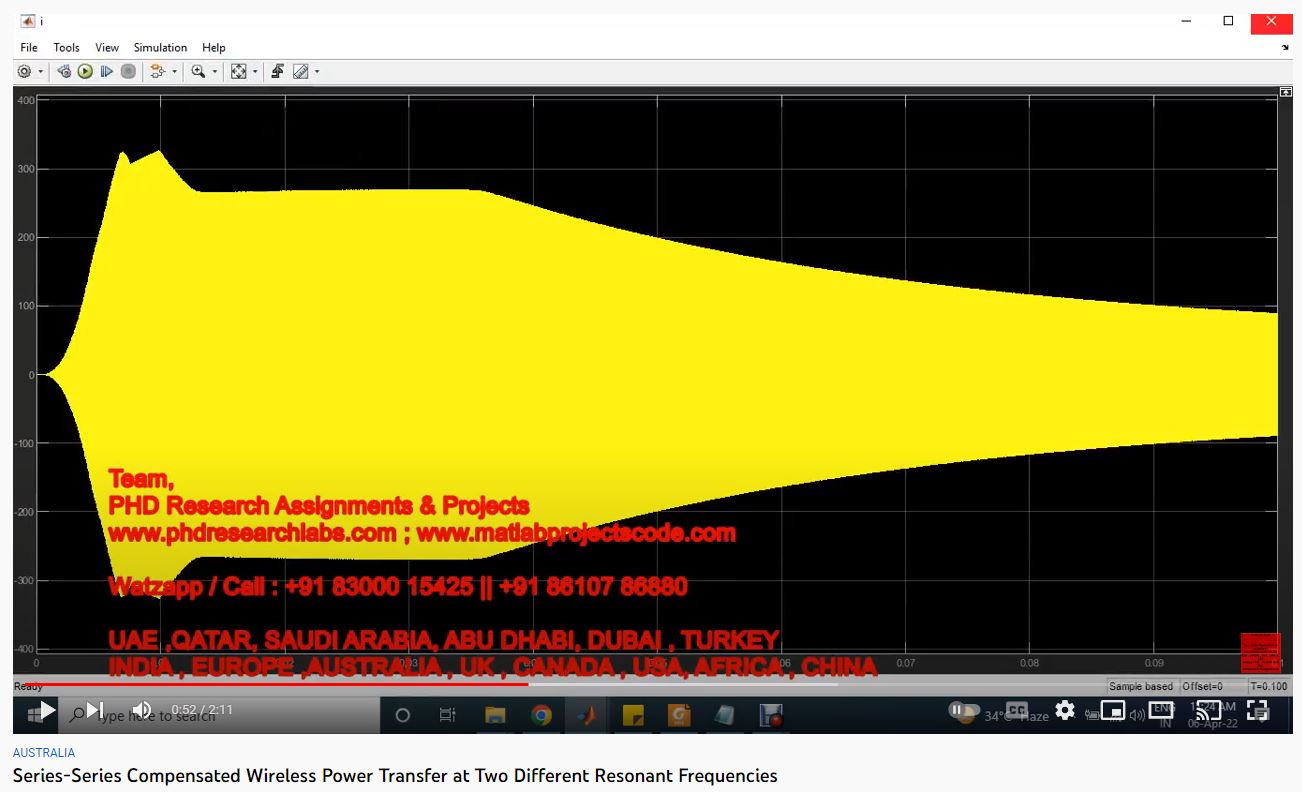Expand the scale axes dropdown arrow

255,72
